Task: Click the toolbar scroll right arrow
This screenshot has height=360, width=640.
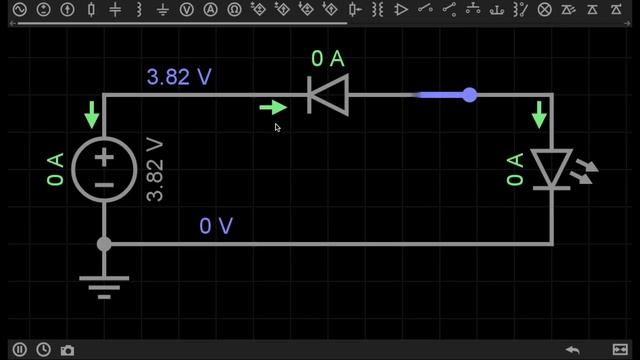Action: (628, 24)
